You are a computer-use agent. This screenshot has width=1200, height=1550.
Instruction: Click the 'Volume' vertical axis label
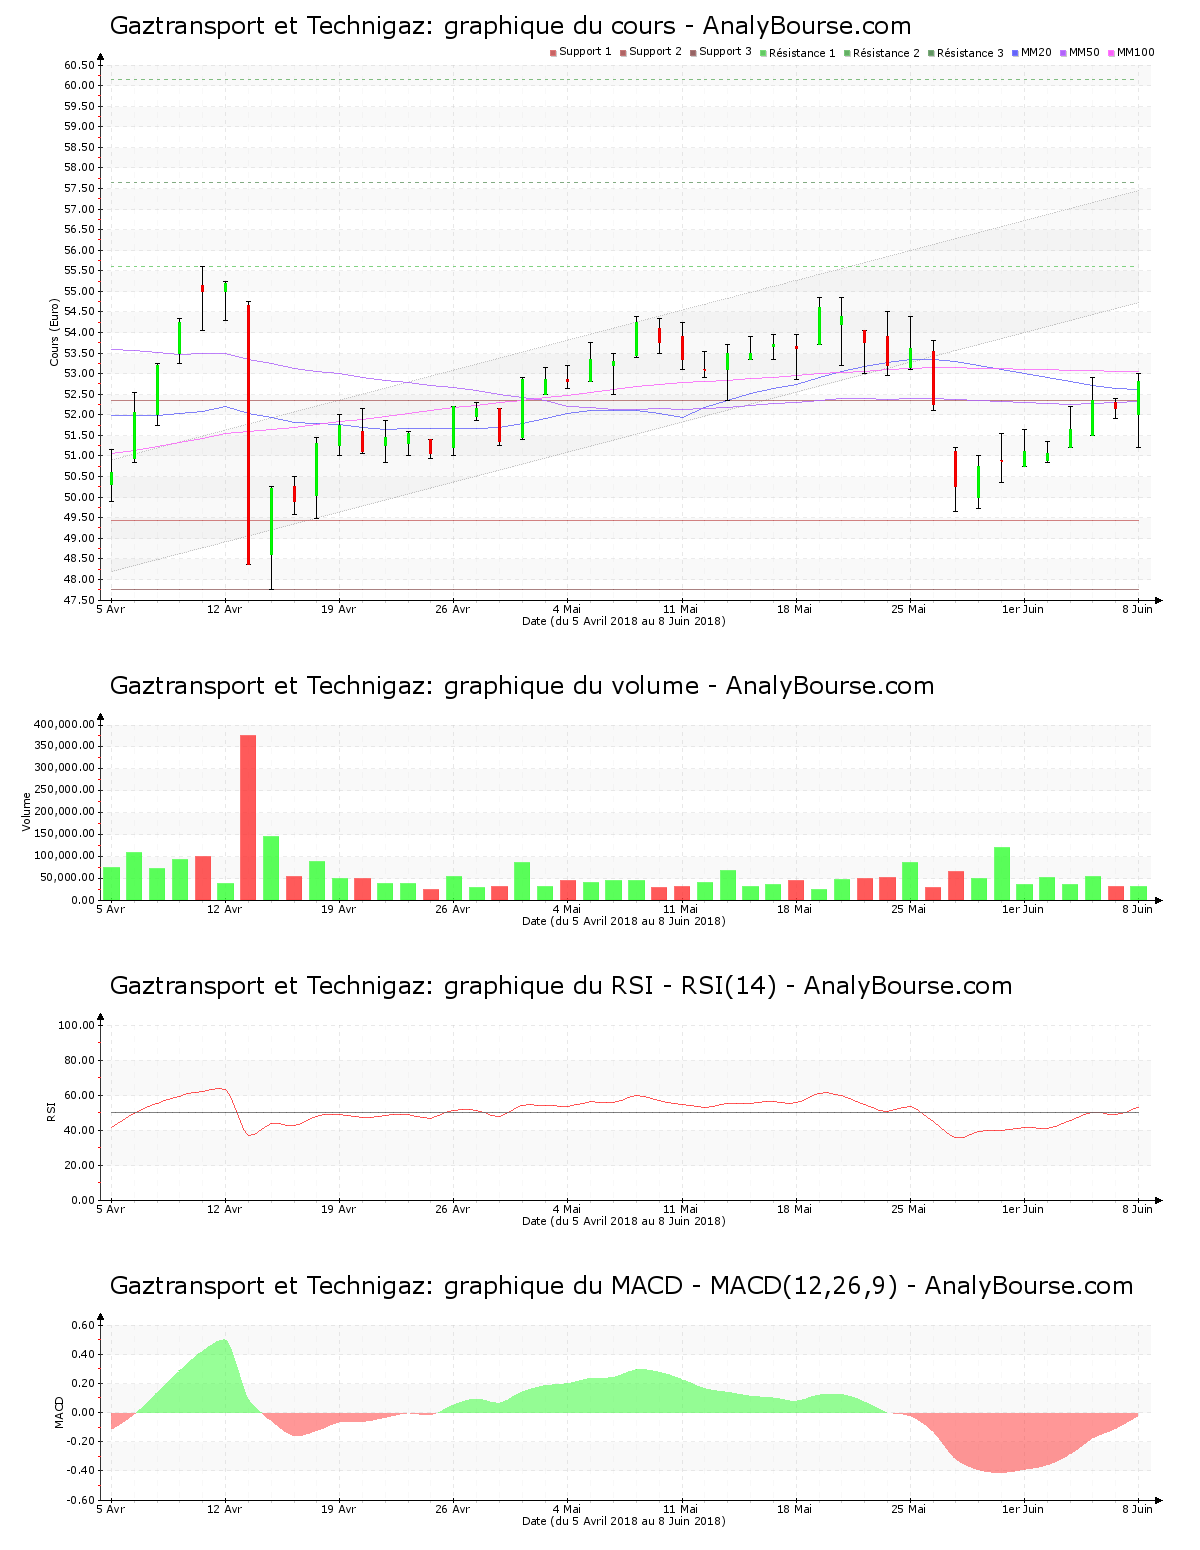click(27, 811)
